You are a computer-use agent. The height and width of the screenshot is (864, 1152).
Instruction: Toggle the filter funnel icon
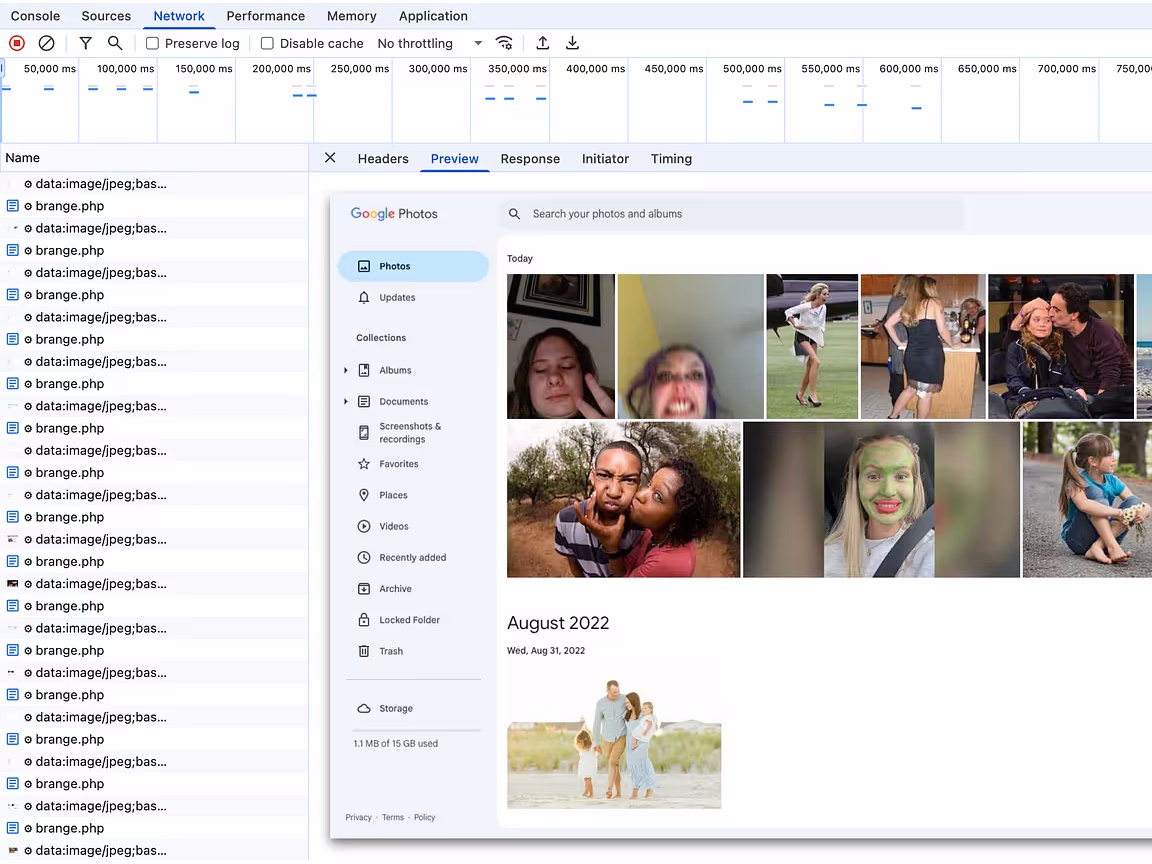coord(86,43)
